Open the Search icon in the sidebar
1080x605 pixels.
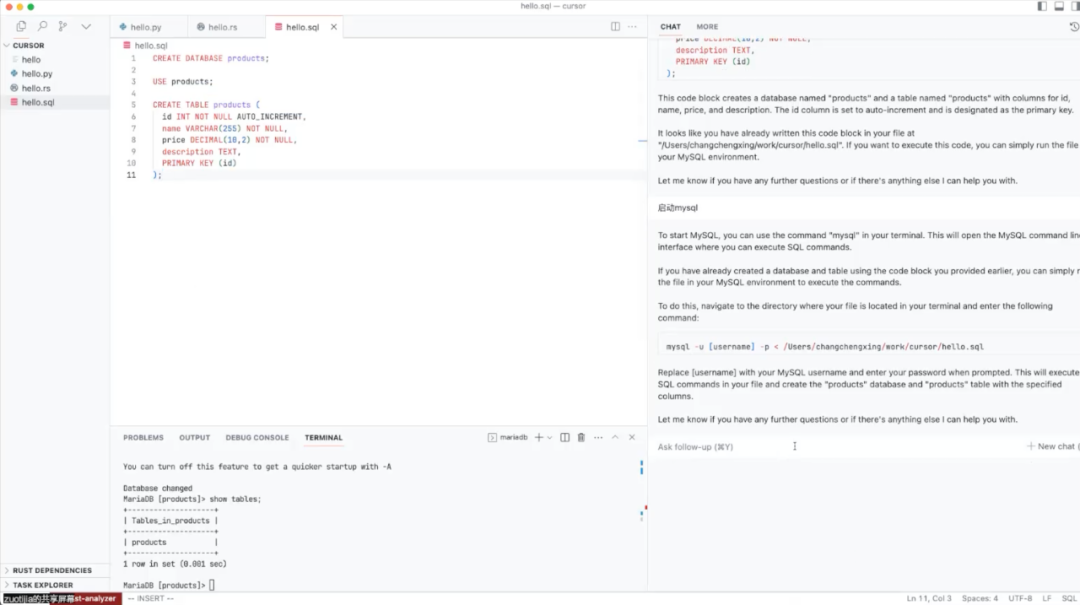pyautogui.click(x=42, y=27)
